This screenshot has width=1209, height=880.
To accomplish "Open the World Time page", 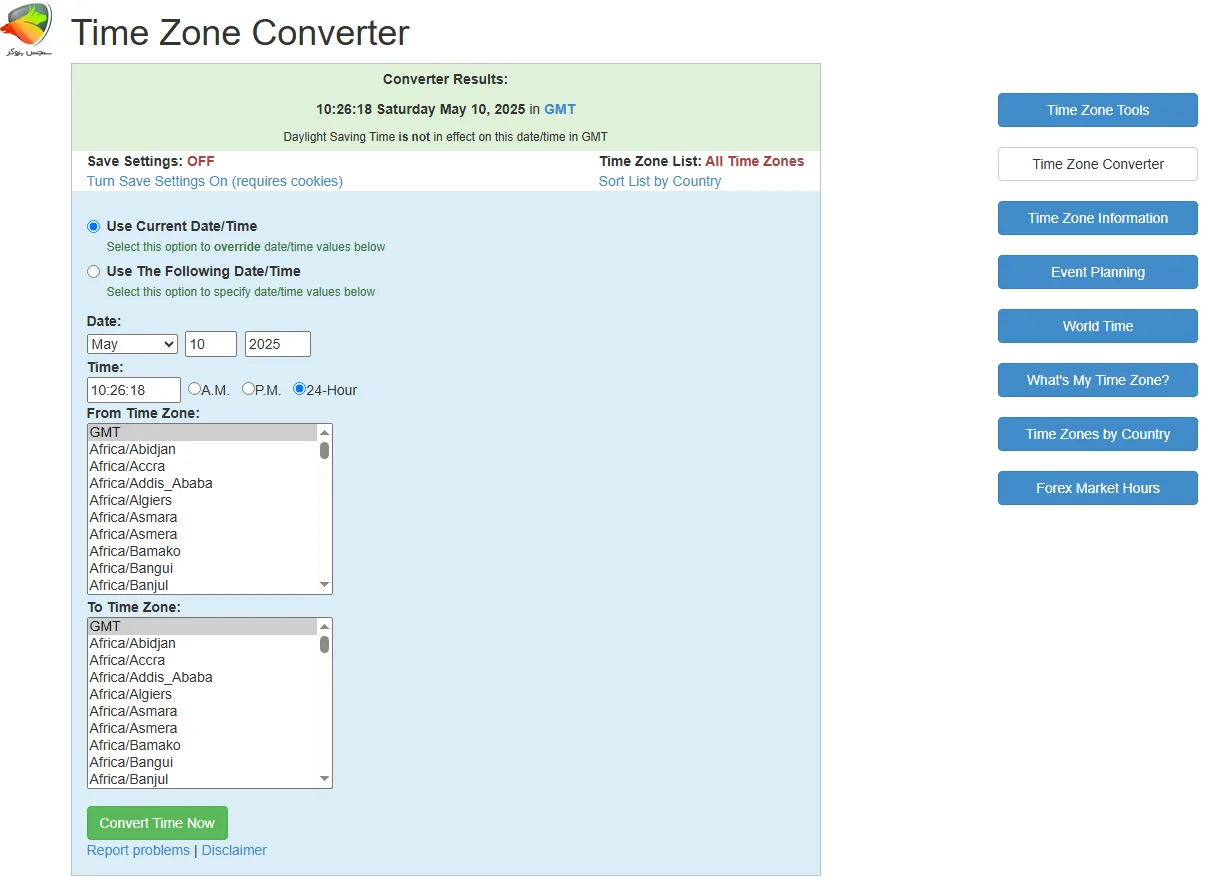I will click(1097, 326).
